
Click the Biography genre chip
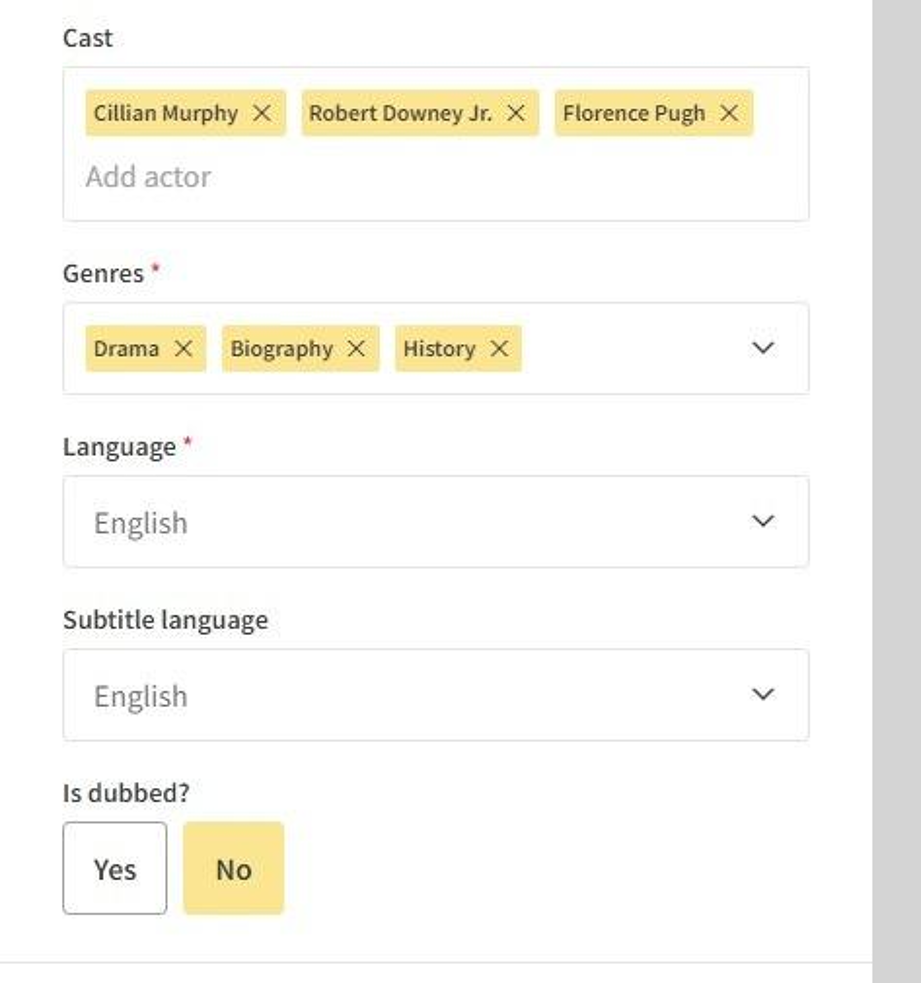(282, 348)
